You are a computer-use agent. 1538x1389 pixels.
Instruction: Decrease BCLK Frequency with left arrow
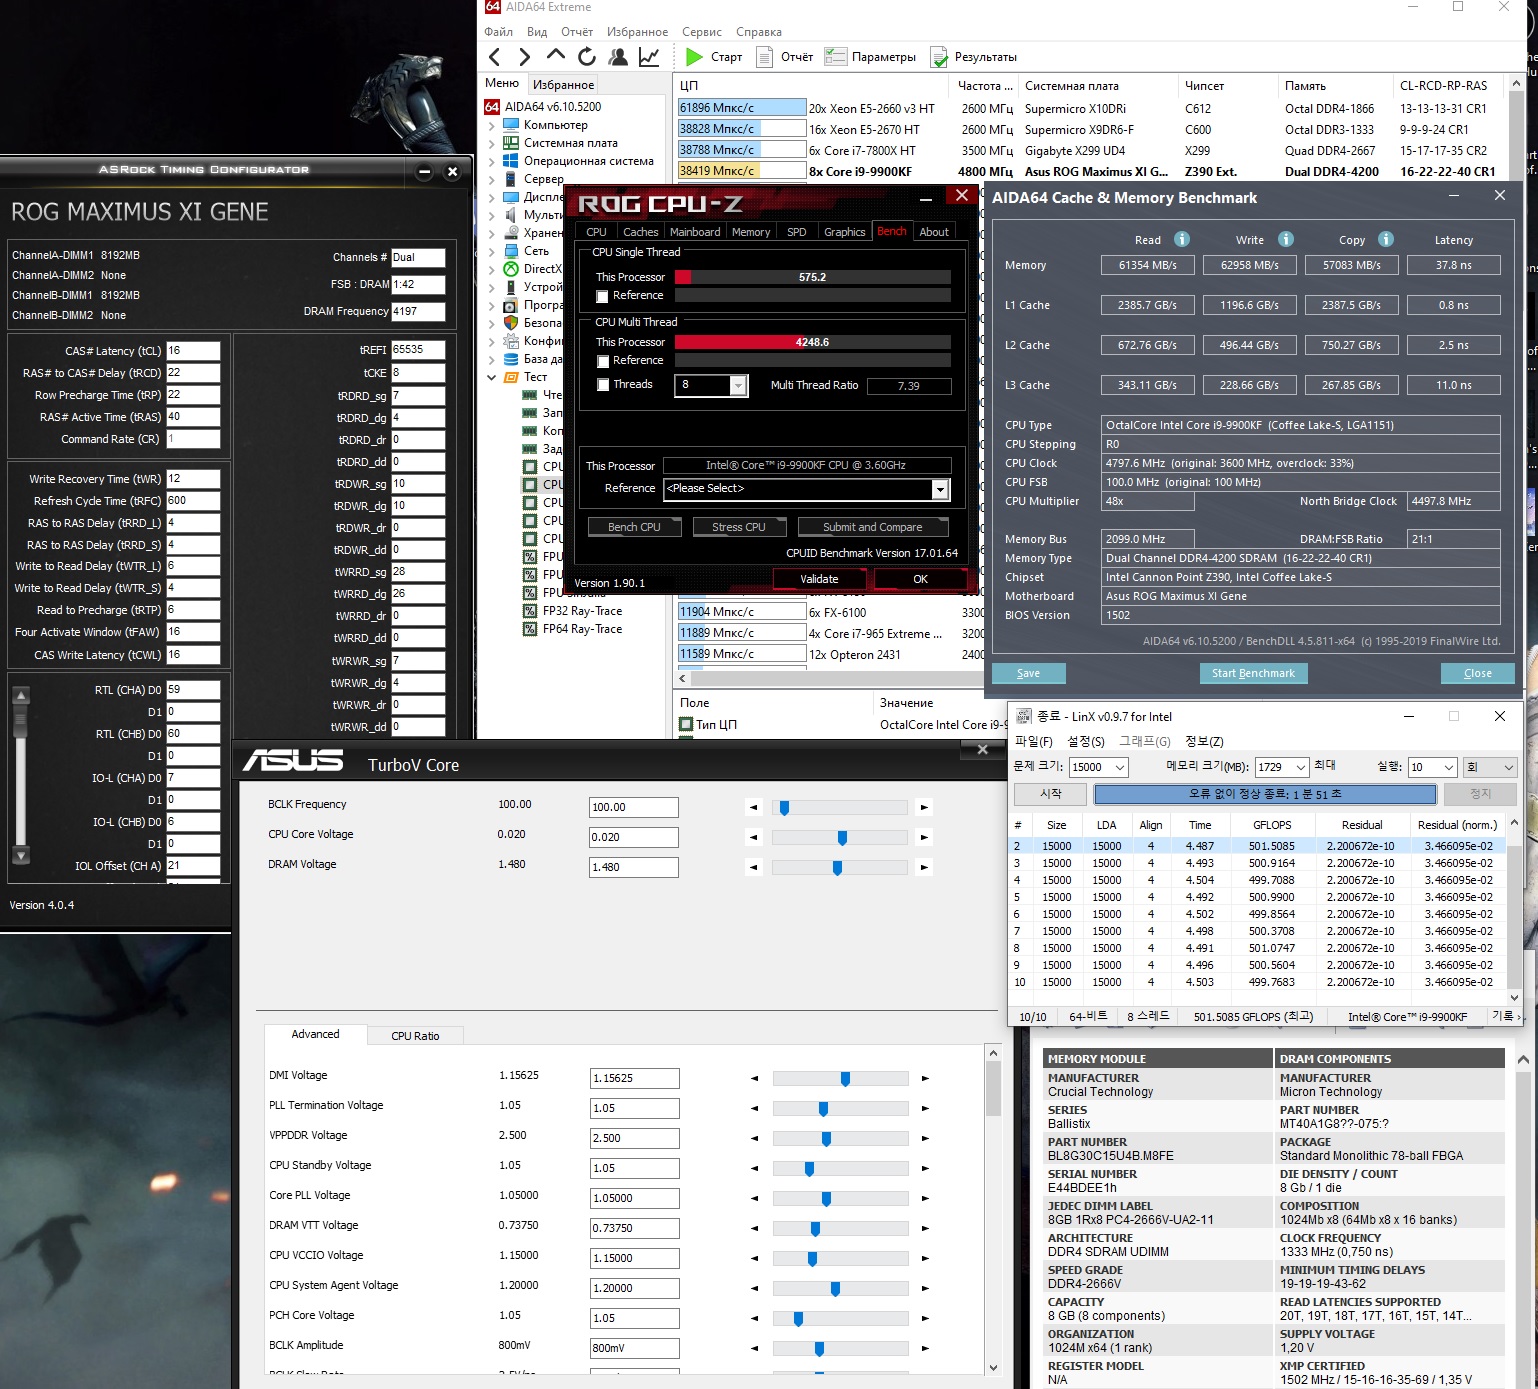click(754, 807)
